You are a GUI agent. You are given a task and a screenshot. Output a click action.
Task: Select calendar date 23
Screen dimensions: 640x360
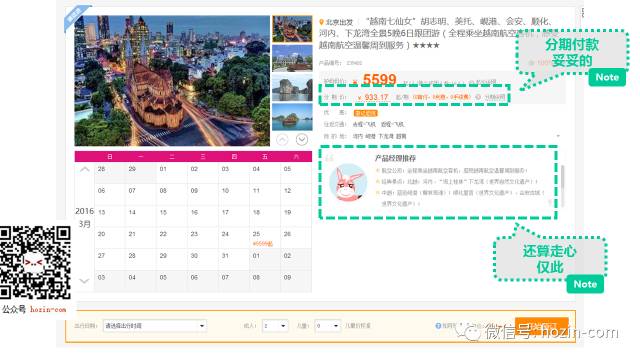click(x=203, y=238)
